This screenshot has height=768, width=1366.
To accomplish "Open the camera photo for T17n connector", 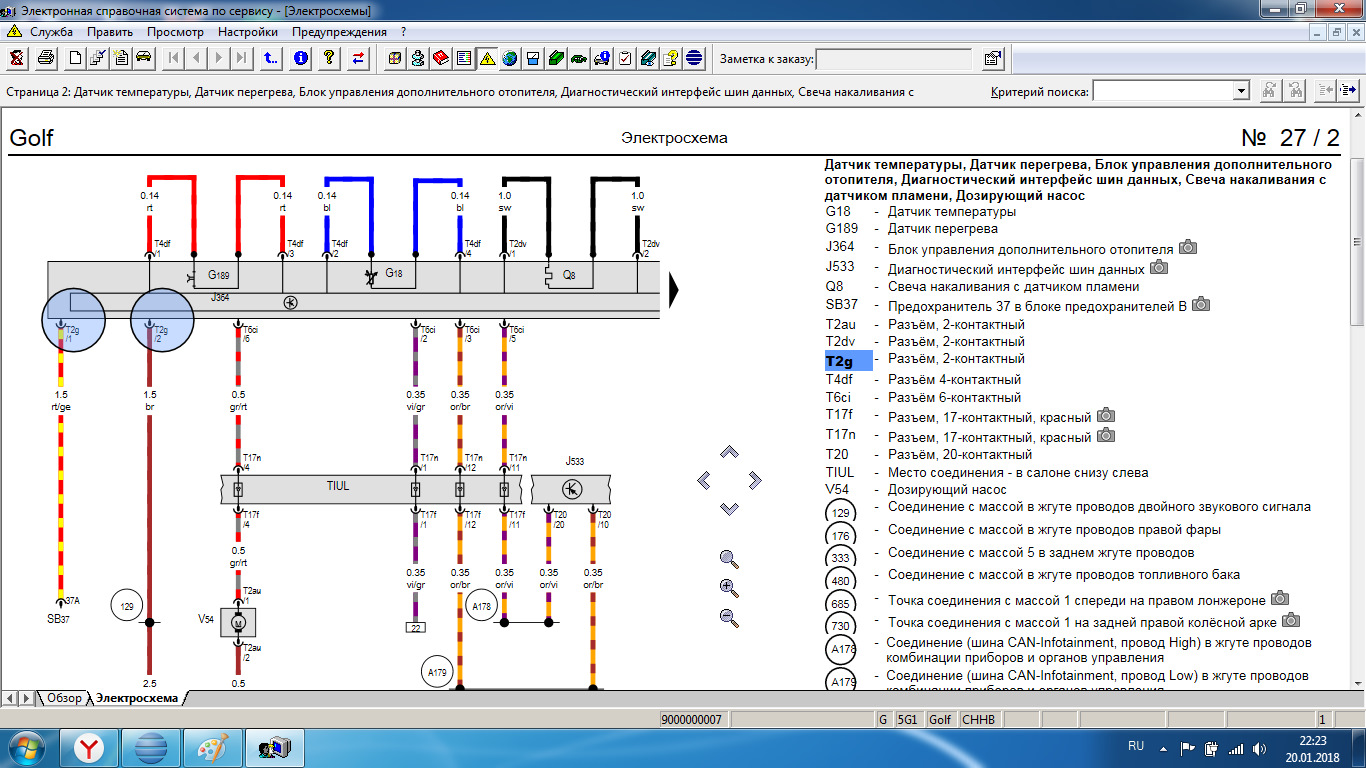I will (1105, 435).
